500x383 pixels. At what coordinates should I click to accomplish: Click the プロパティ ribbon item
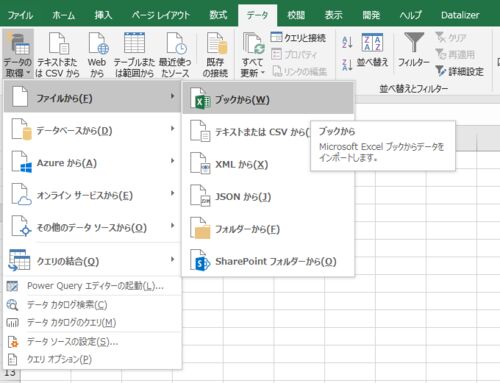pos(294,54)
